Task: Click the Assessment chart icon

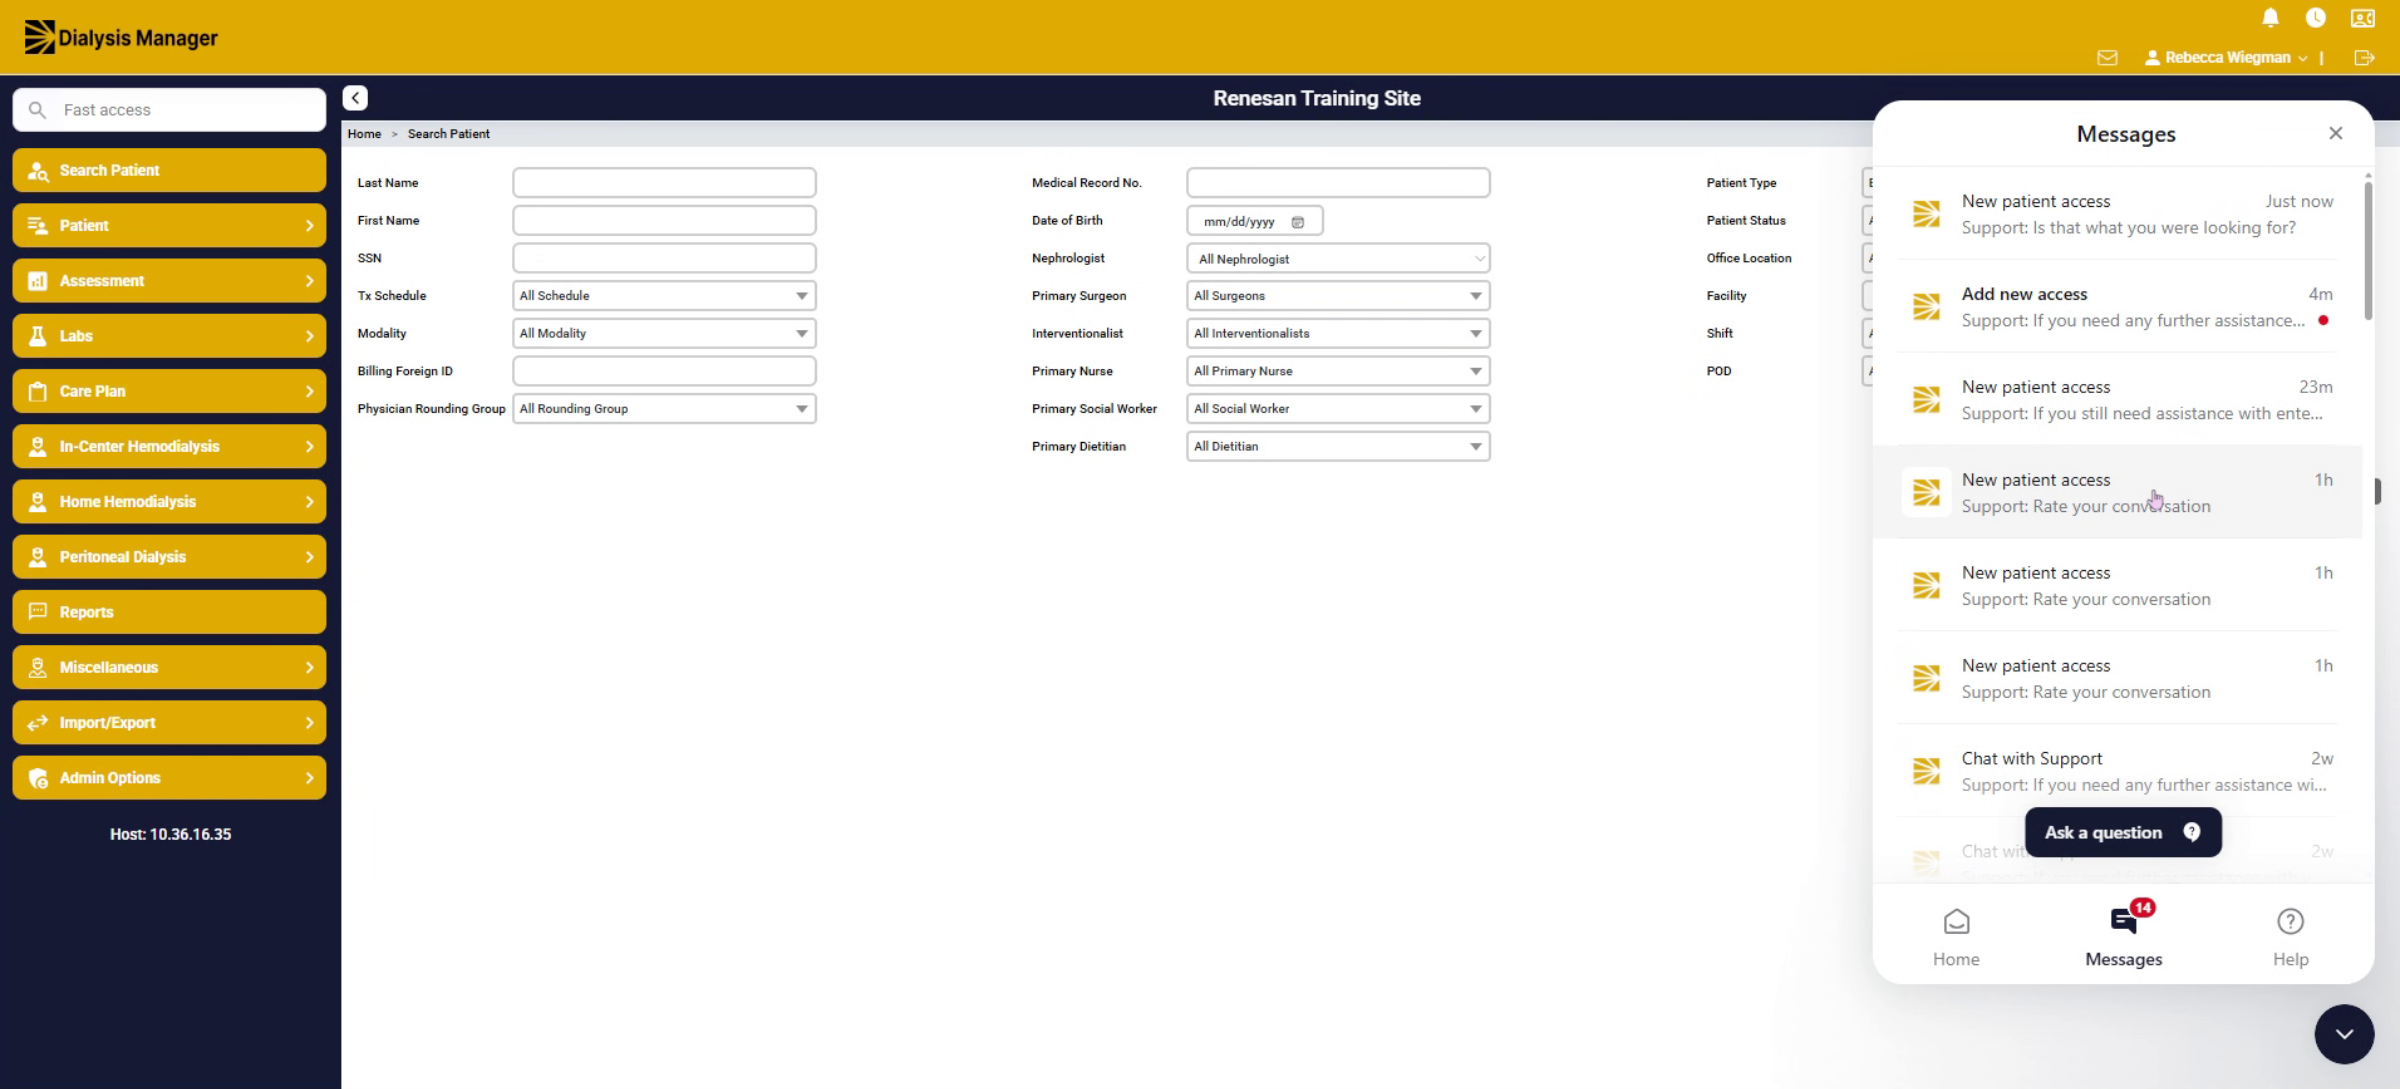Action: 38,281
